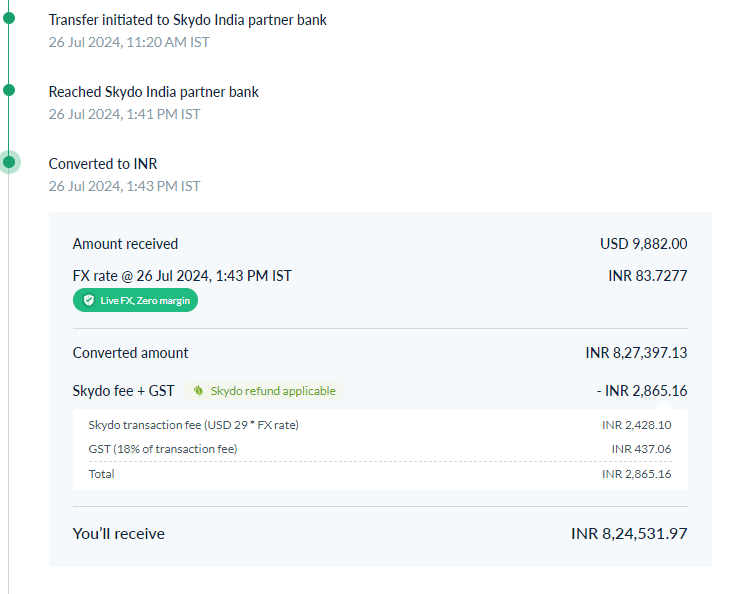Click the Live FX, Zero margin badge text

(x=144, y=300)
